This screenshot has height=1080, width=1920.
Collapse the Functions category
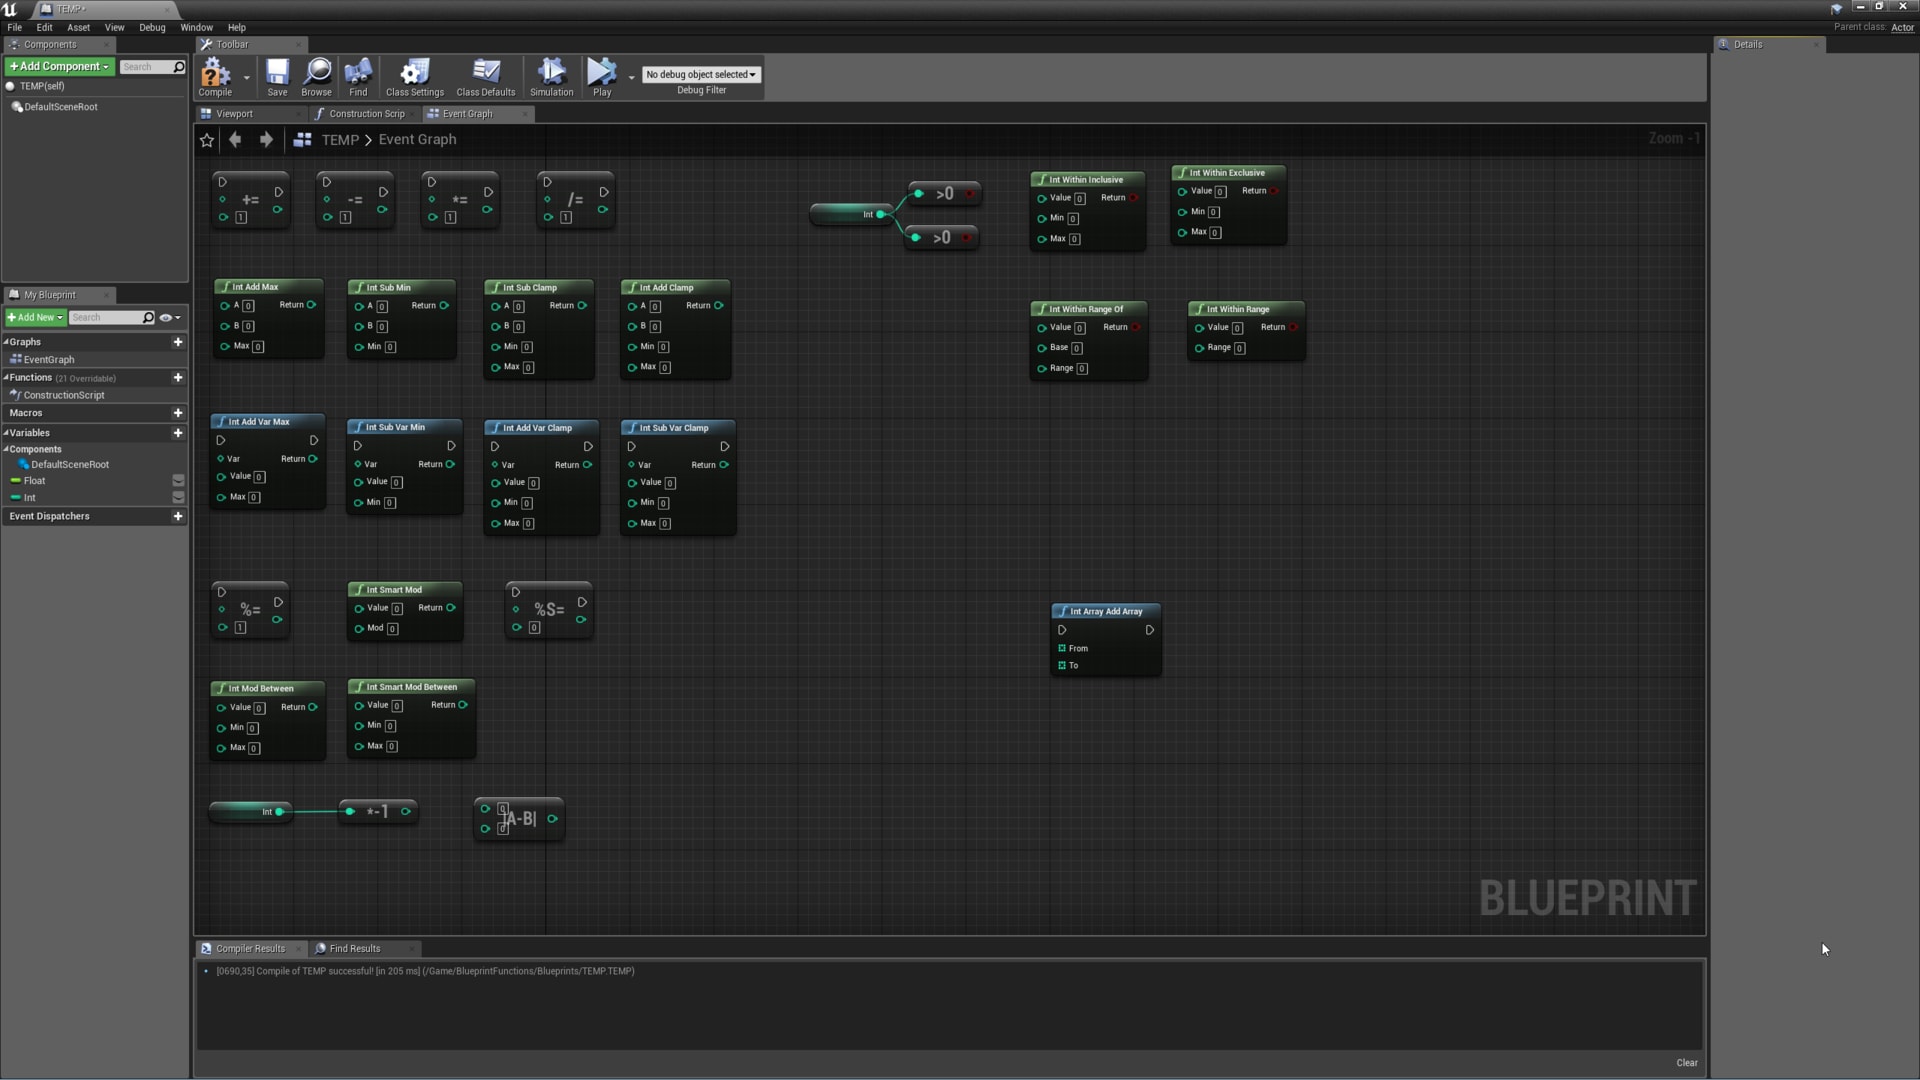pos(9,377)
